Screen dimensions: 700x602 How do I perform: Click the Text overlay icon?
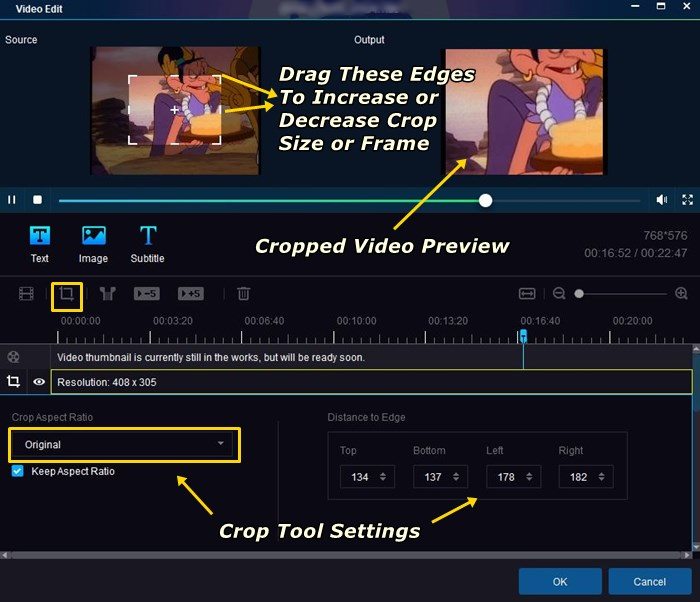pyautogui.click(x=40, y=236)
